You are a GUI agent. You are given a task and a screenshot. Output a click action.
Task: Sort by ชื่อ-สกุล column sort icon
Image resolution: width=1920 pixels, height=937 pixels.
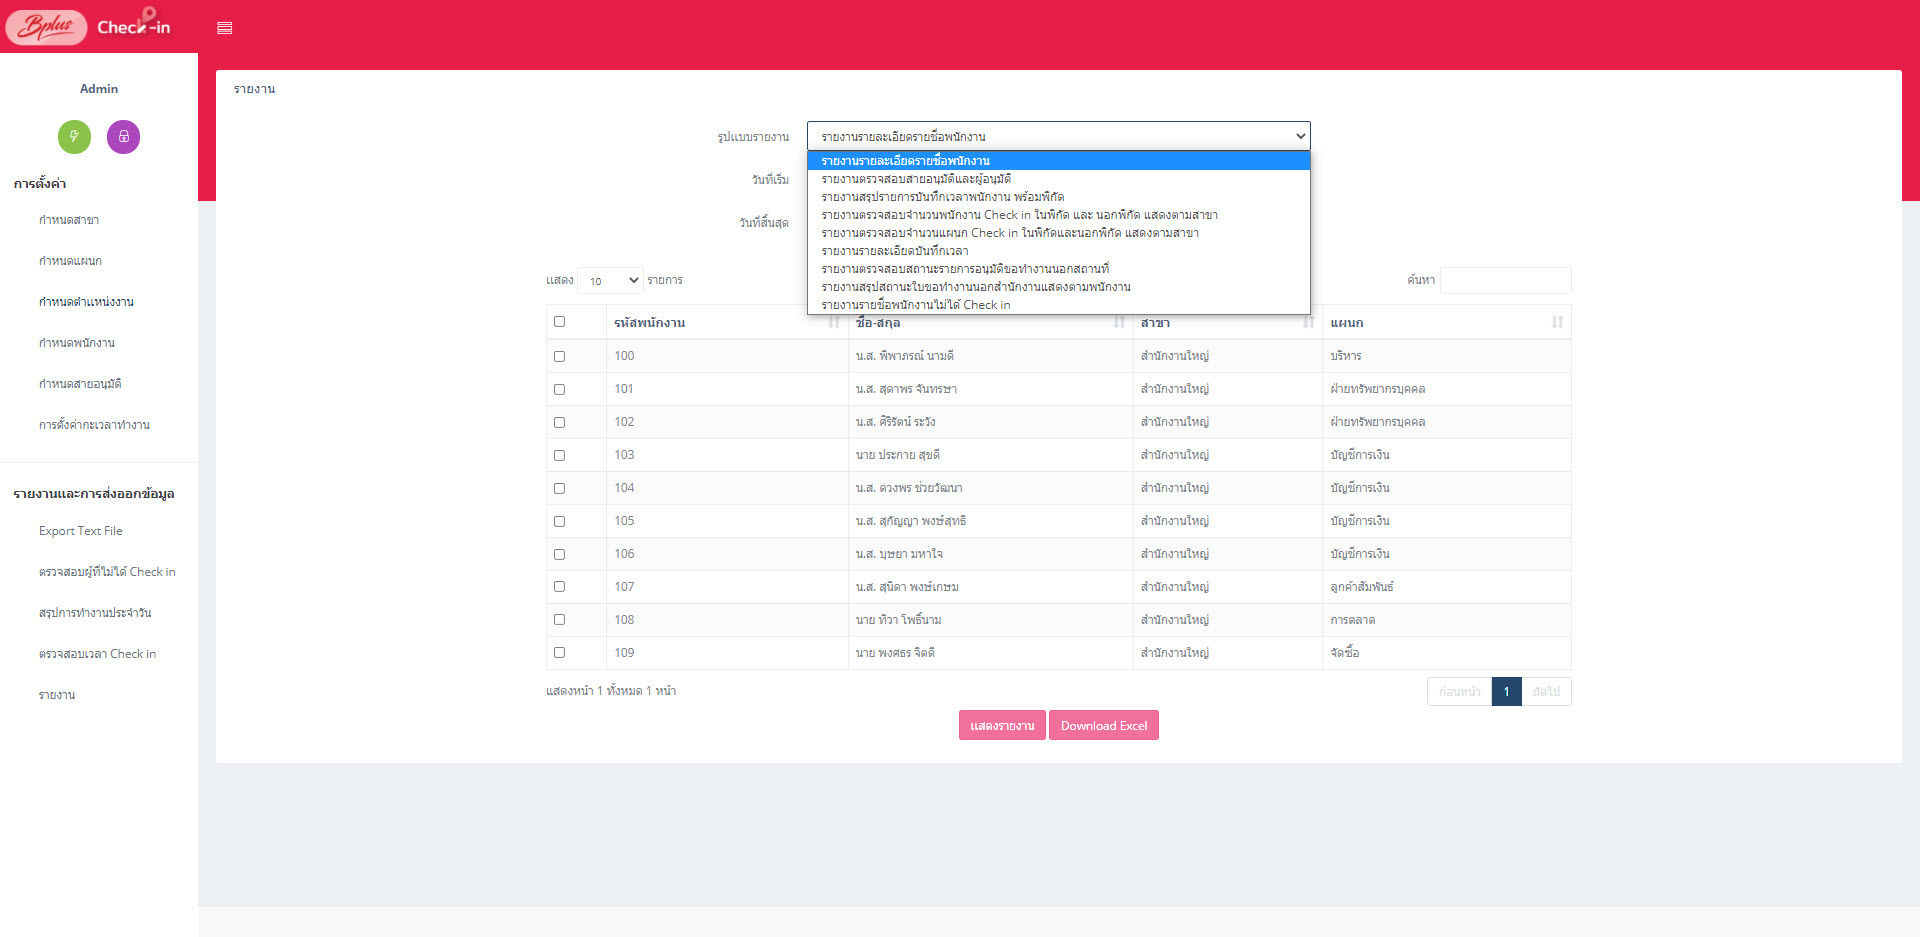[x=1118, y=322]
